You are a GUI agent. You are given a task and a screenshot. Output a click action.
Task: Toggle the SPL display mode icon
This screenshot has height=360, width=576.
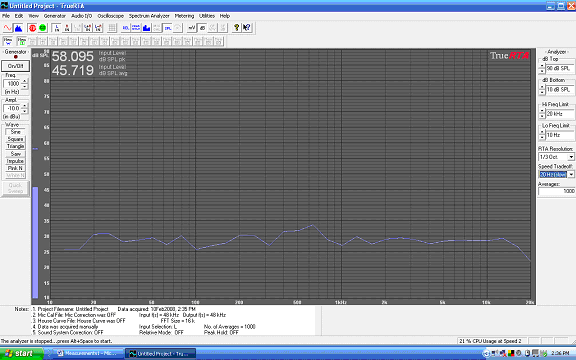[168, 28]
